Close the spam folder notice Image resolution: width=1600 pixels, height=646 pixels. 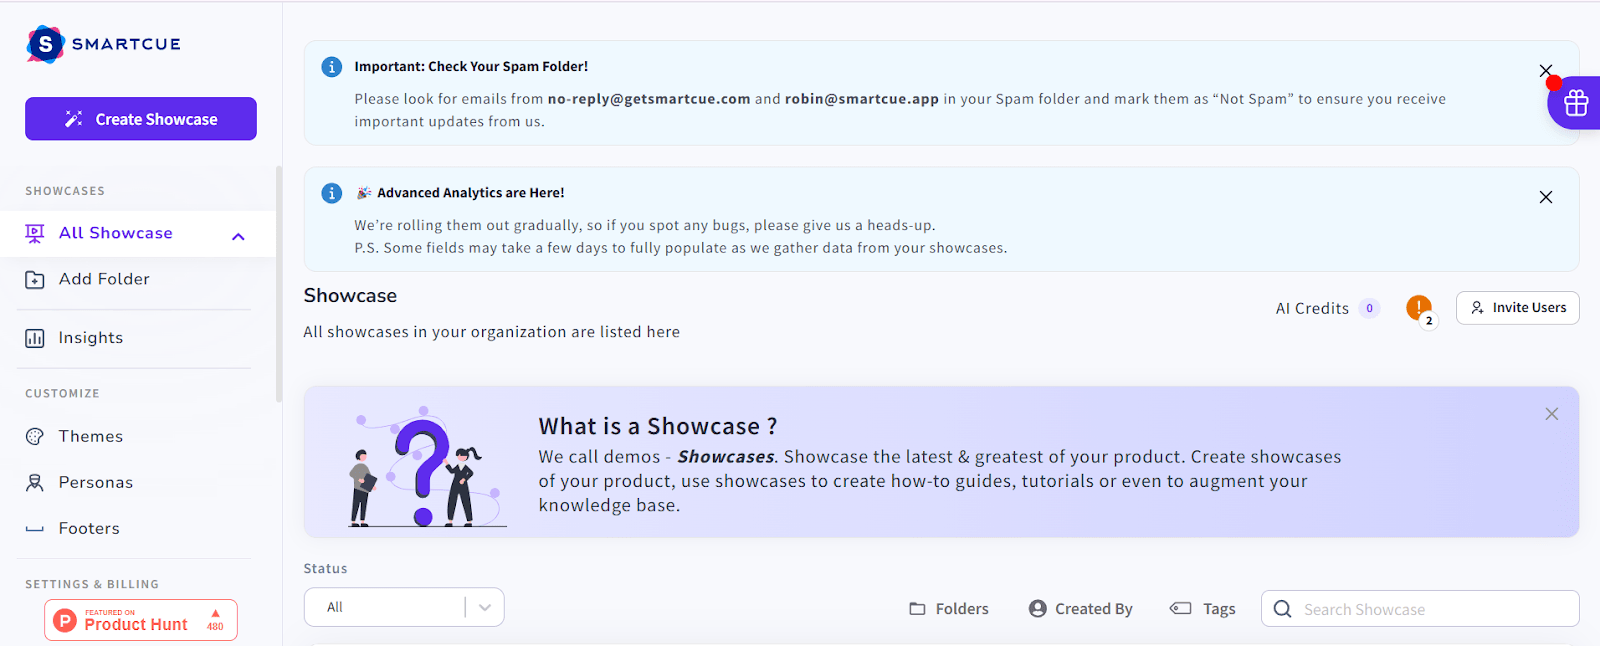(x=1546, y=71)
